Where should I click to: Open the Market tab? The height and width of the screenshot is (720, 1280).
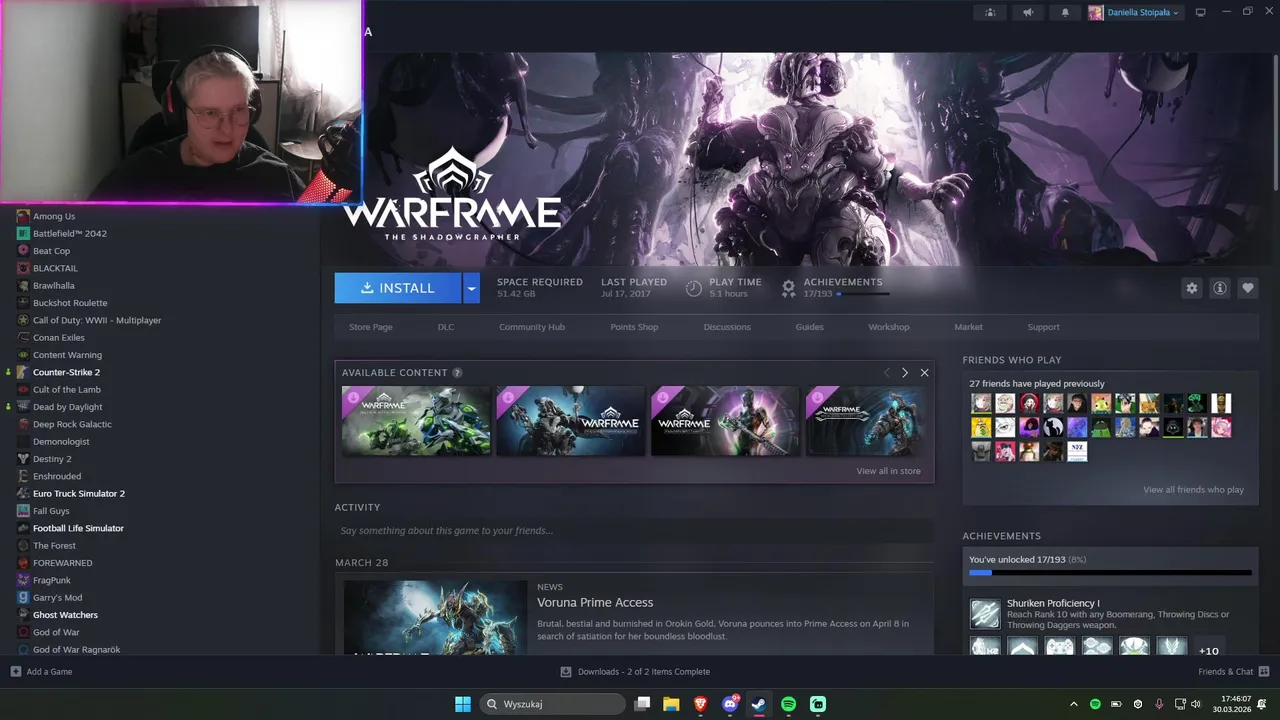(968, 327)
